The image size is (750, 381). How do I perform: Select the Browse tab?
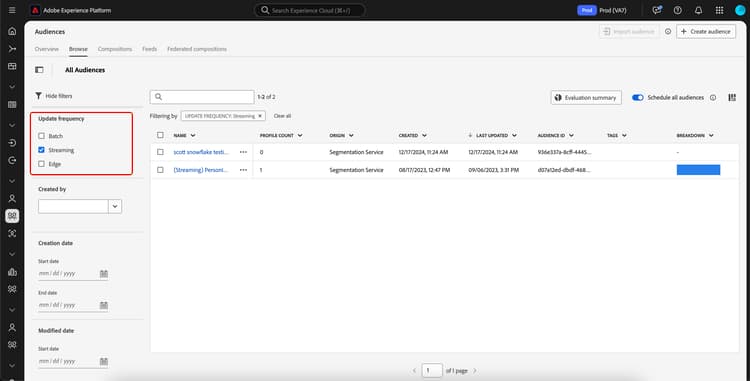[x=78, y=49]
